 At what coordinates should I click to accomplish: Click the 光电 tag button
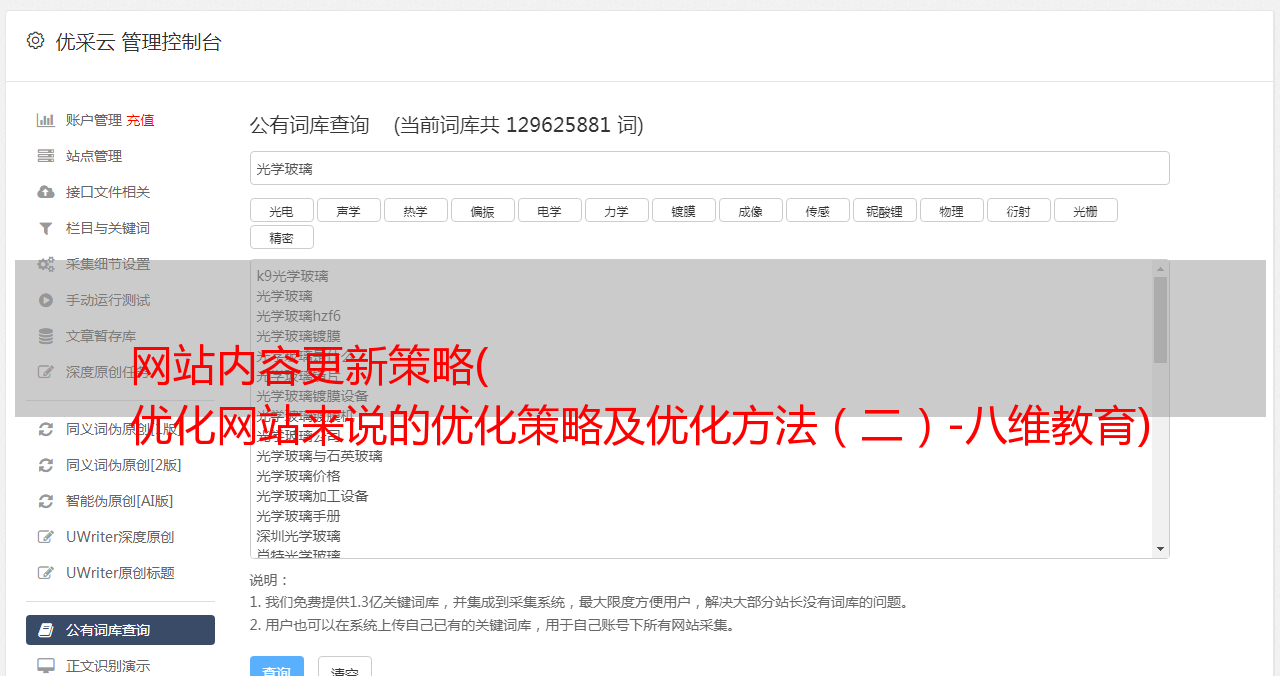pyautogui.click(x=282, y=210)
